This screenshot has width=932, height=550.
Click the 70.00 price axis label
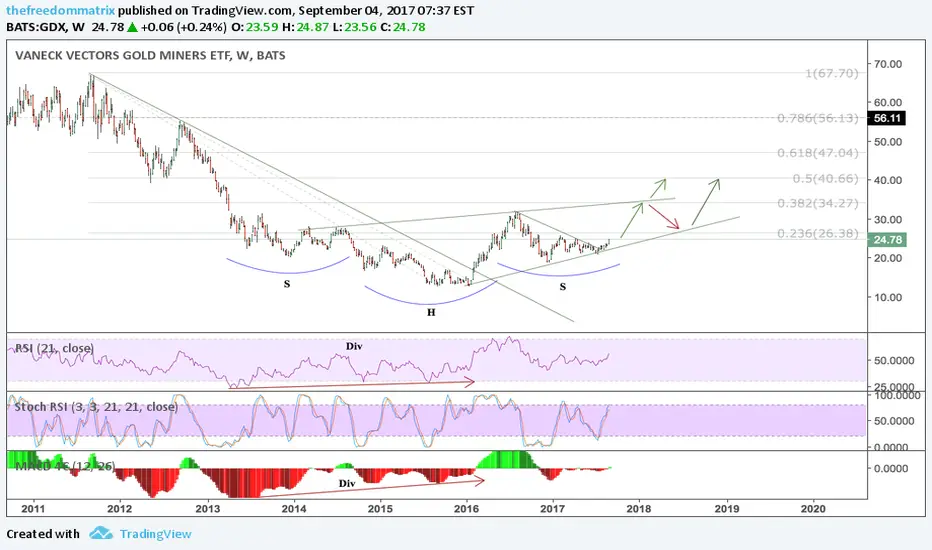click(887, 64)
